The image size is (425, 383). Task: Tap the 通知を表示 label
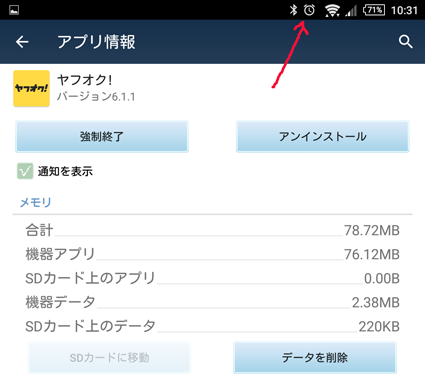pos(65,171)
